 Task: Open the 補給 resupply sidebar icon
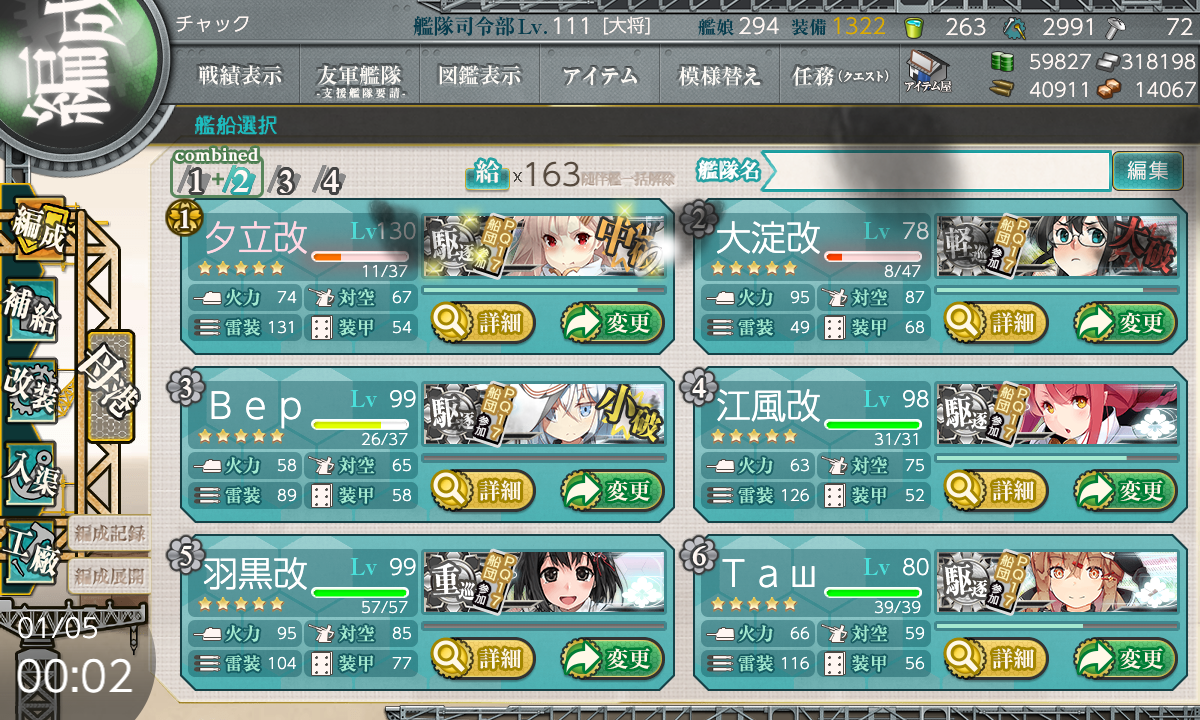click(x=30, y=309)
